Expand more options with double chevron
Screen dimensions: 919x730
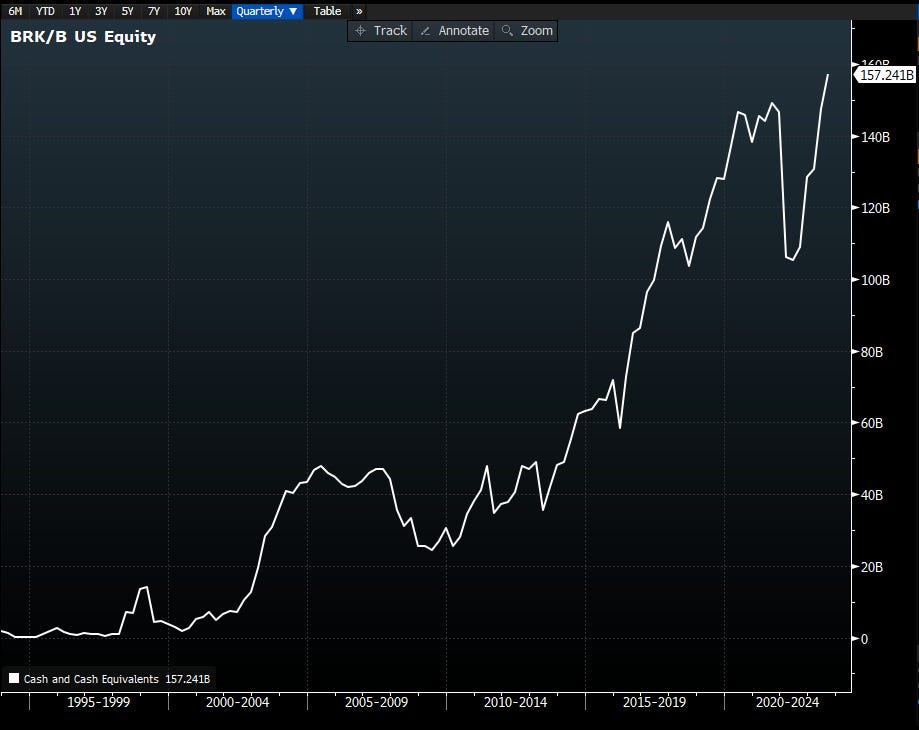359,11
